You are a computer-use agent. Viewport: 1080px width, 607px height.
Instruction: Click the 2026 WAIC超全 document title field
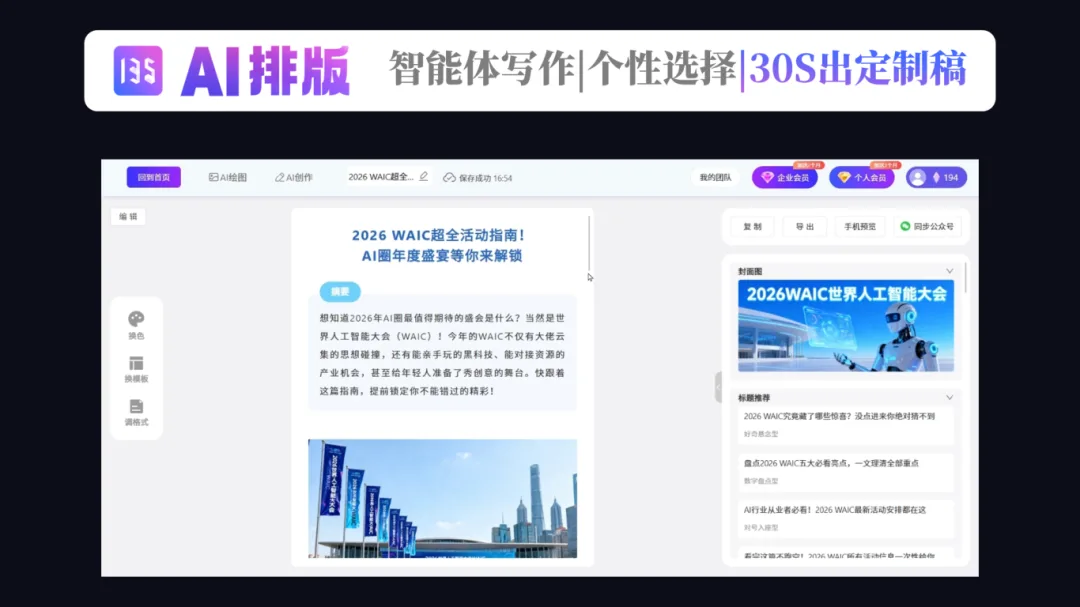pyautogui.click(x=381, y=177)
